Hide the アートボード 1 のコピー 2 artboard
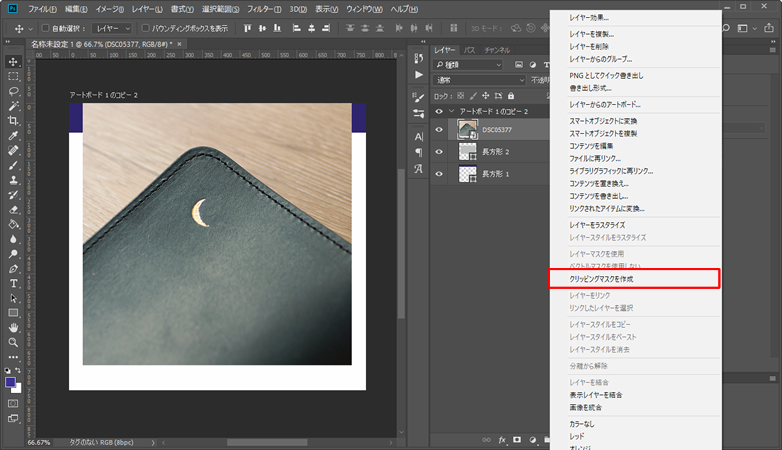The image size is (782, 450). pos(439,111)
